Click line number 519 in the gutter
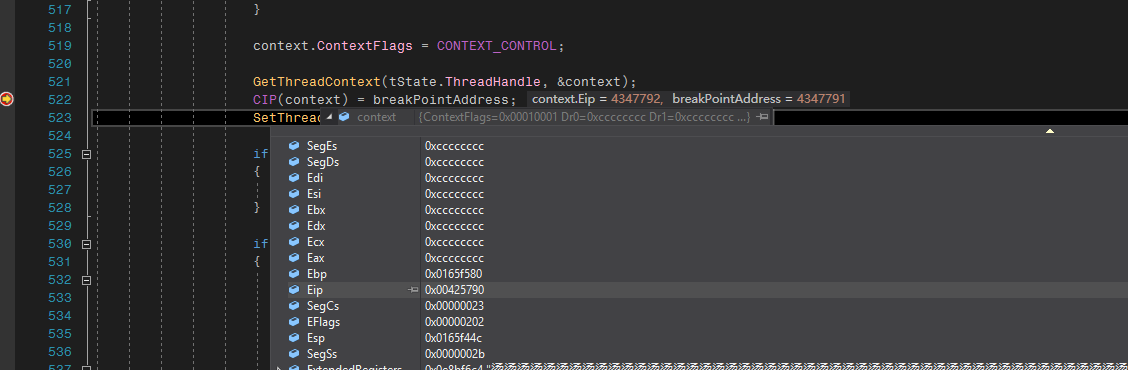This screenshot has height=370, width=1128. click(59, 46)
